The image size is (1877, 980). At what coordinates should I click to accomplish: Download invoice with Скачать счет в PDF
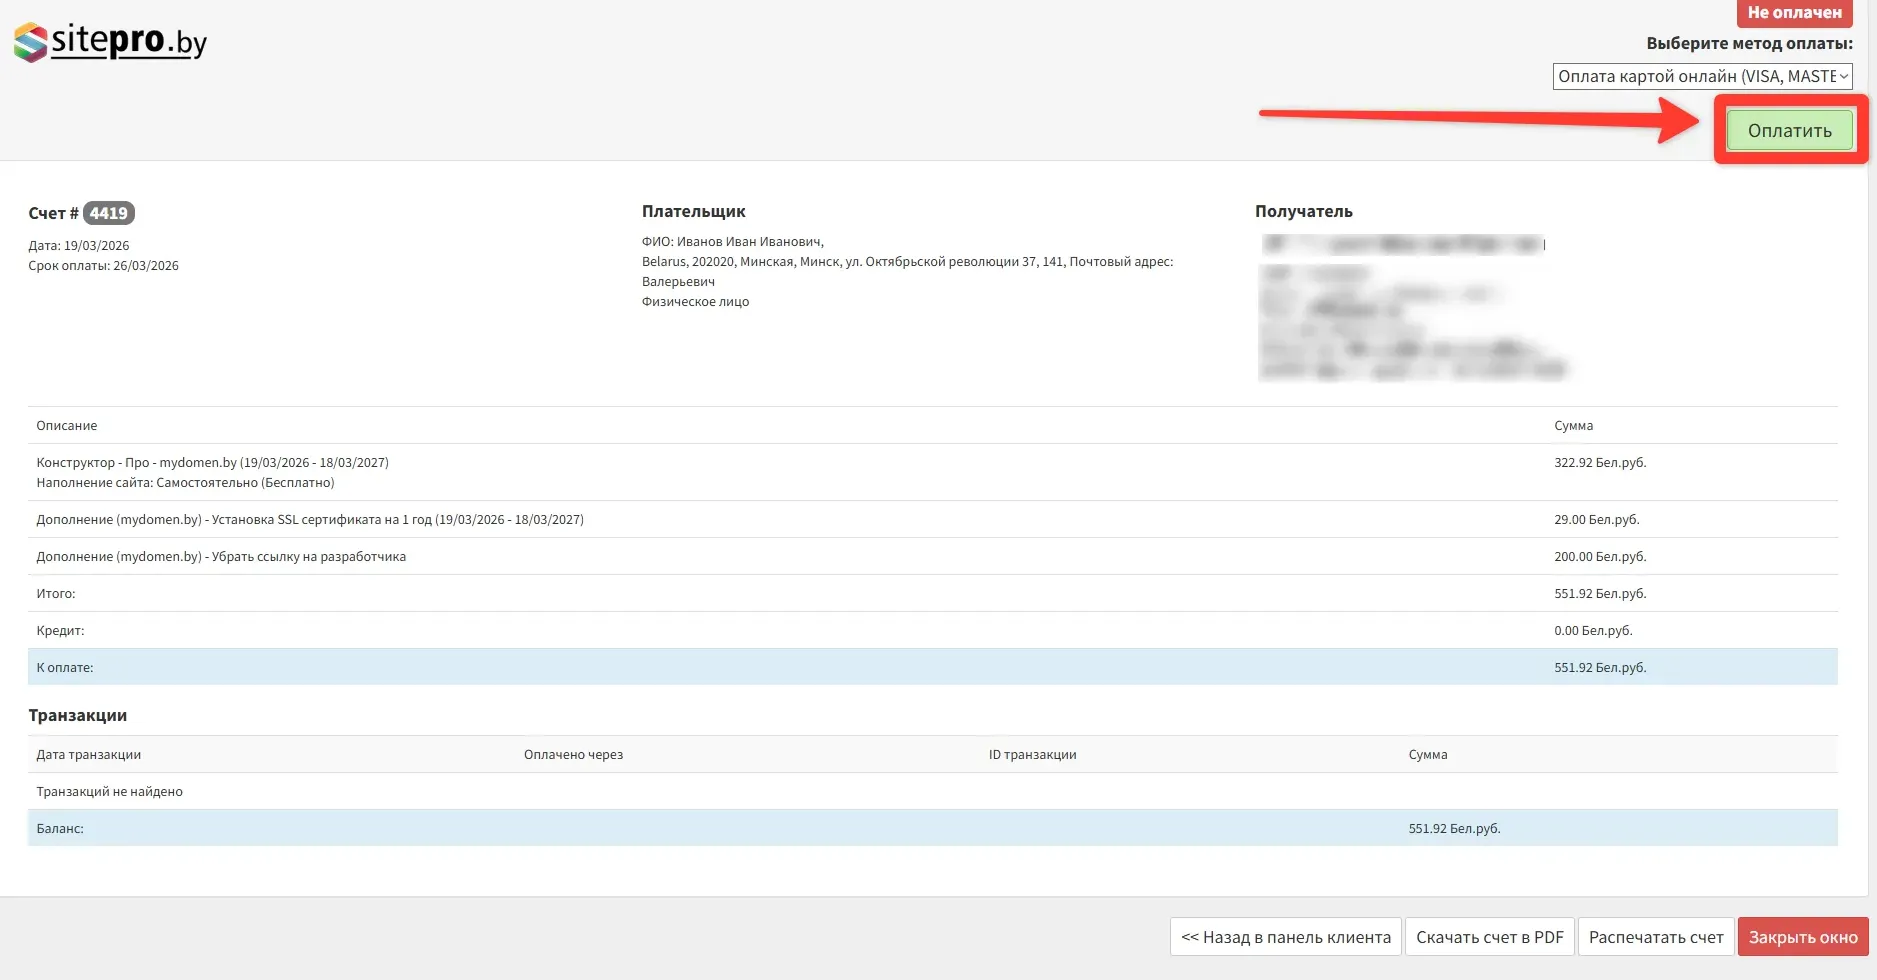[x=1489, y=937]
